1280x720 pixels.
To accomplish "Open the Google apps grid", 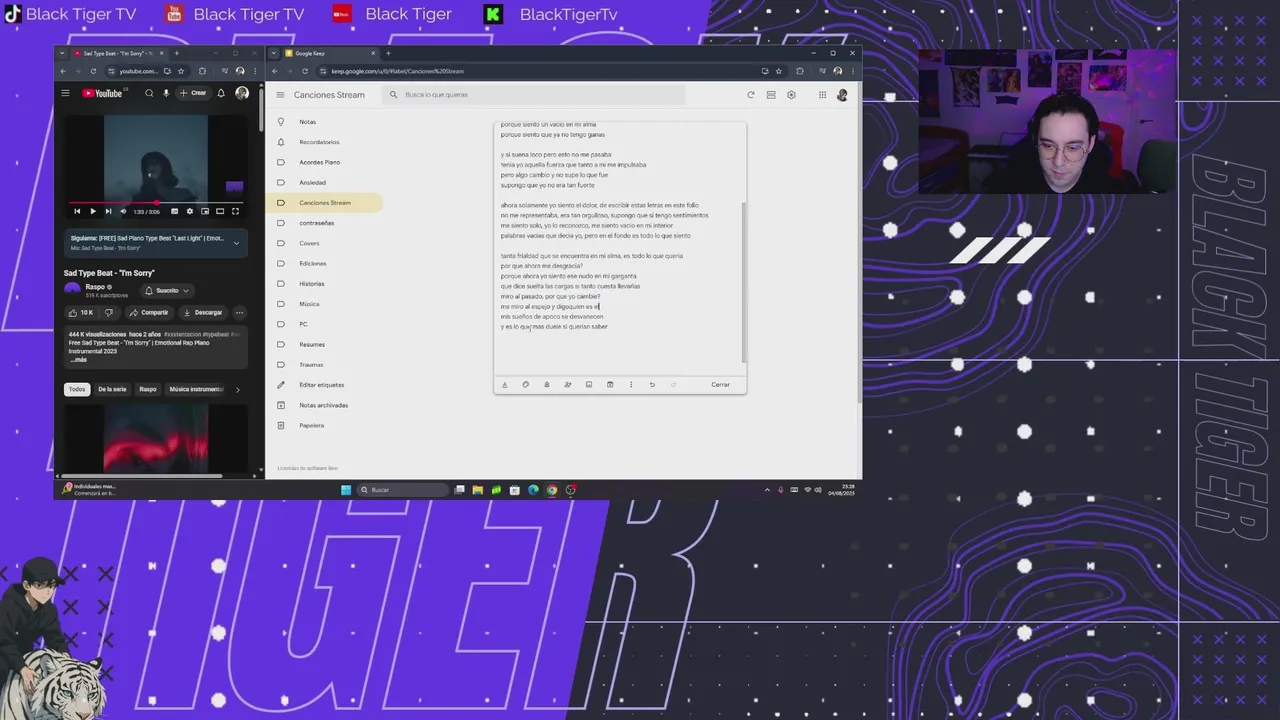I will [x=822, y=95].
